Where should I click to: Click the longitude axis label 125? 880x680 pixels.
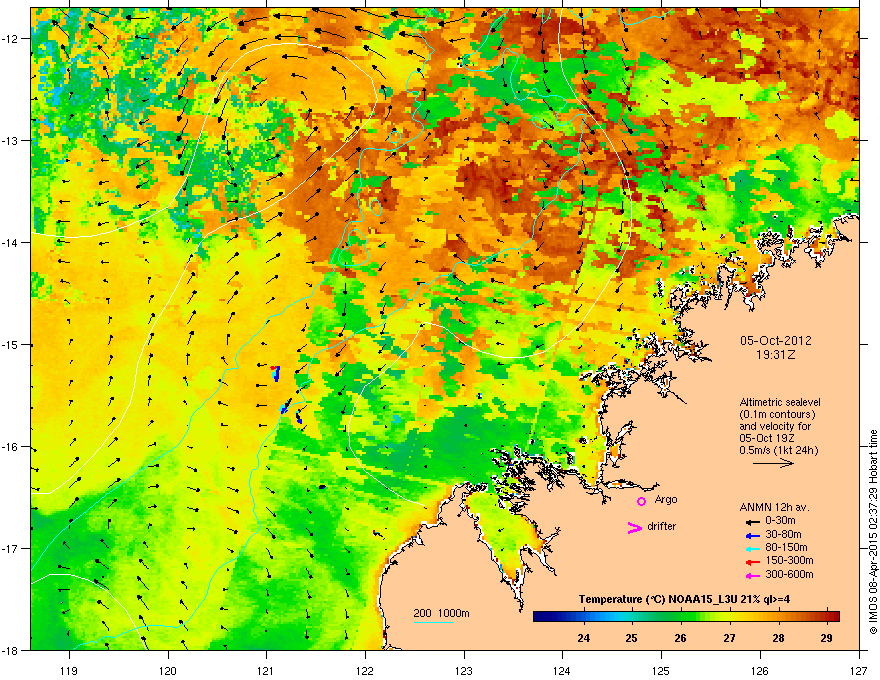point(661,670)
